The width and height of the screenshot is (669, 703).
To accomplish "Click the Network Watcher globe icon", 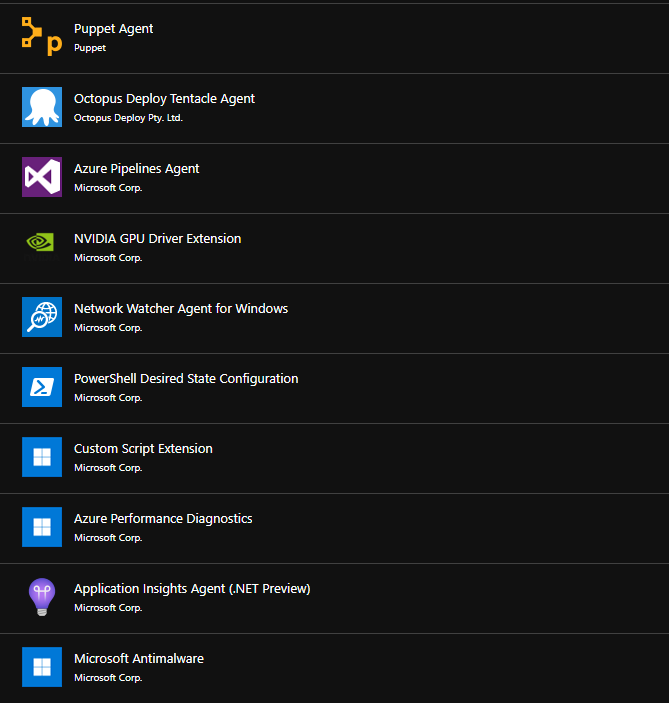I will [42, 317].
